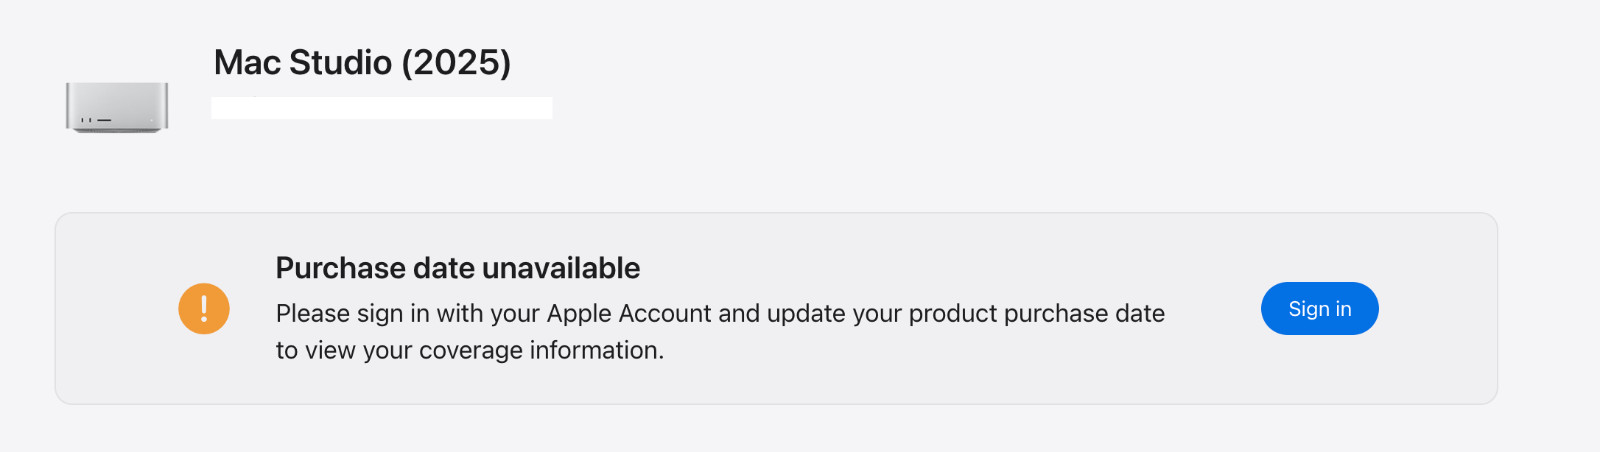Click the word with in alert message
This screenshot has width=1600, height=452.
coord(460,313)
